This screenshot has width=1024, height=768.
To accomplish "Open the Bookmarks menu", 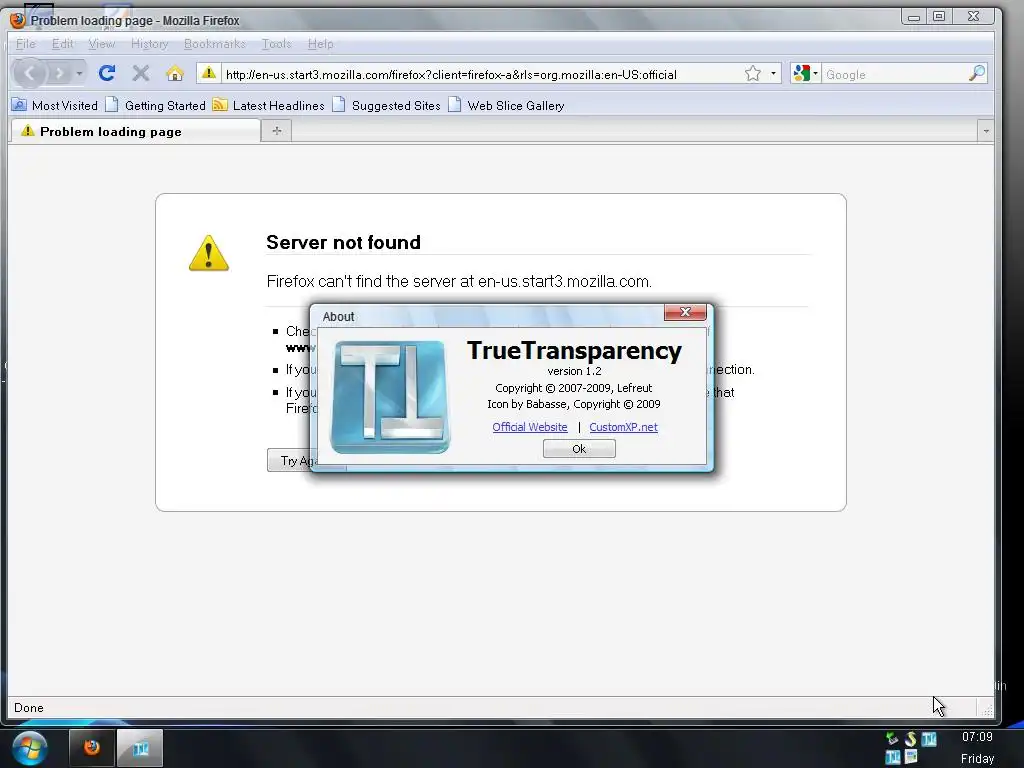I will click(215, 44).
